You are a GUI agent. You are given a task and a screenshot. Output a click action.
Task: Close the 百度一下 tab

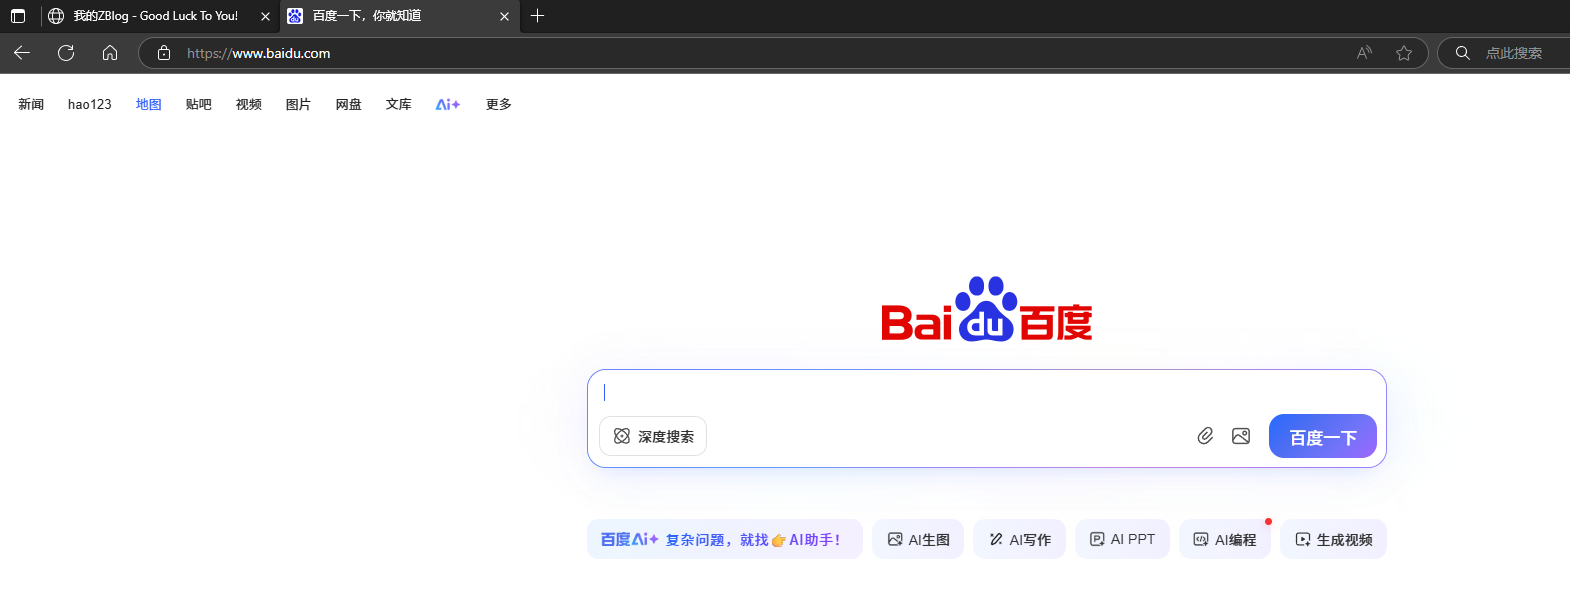click(504, 16)
